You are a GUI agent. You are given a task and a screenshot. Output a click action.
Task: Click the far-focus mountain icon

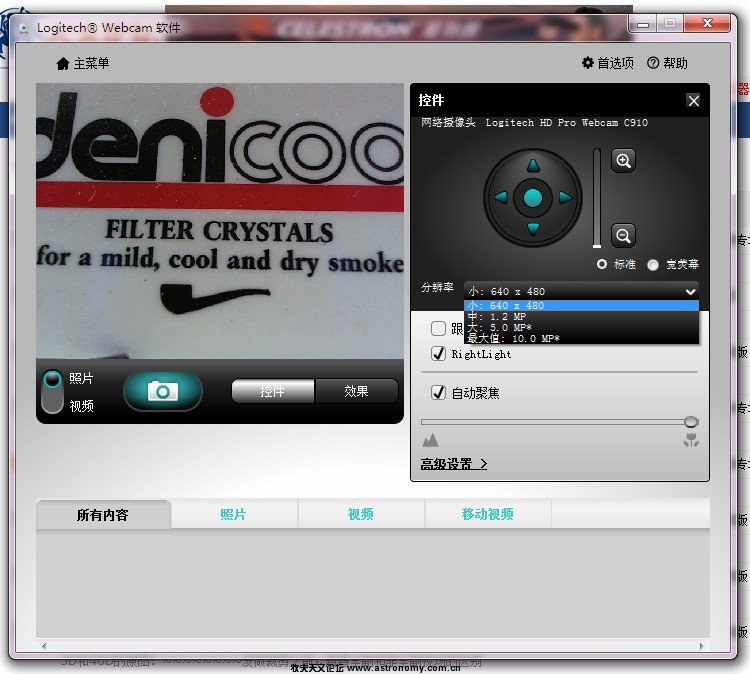pos(430,440)
